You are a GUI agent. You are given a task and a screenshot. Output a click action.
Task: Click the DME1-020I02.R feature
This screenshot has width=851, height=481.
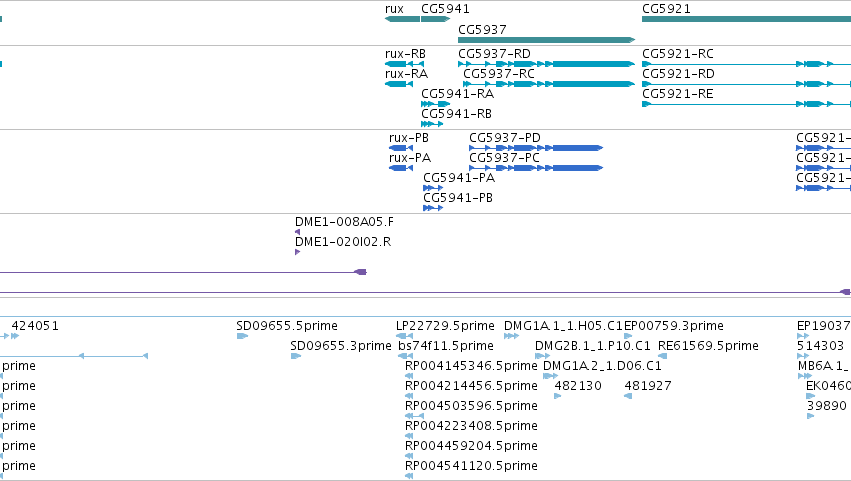point(342,242)
